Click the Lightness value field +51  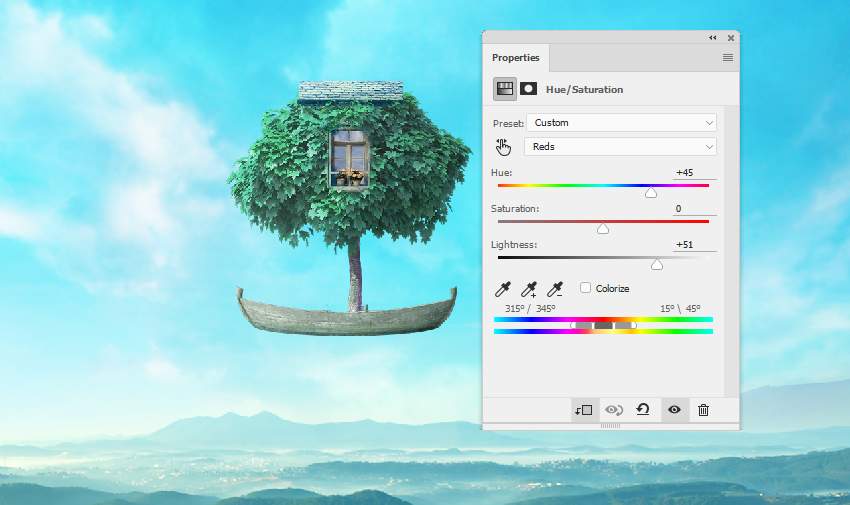(x=694, y=245)
